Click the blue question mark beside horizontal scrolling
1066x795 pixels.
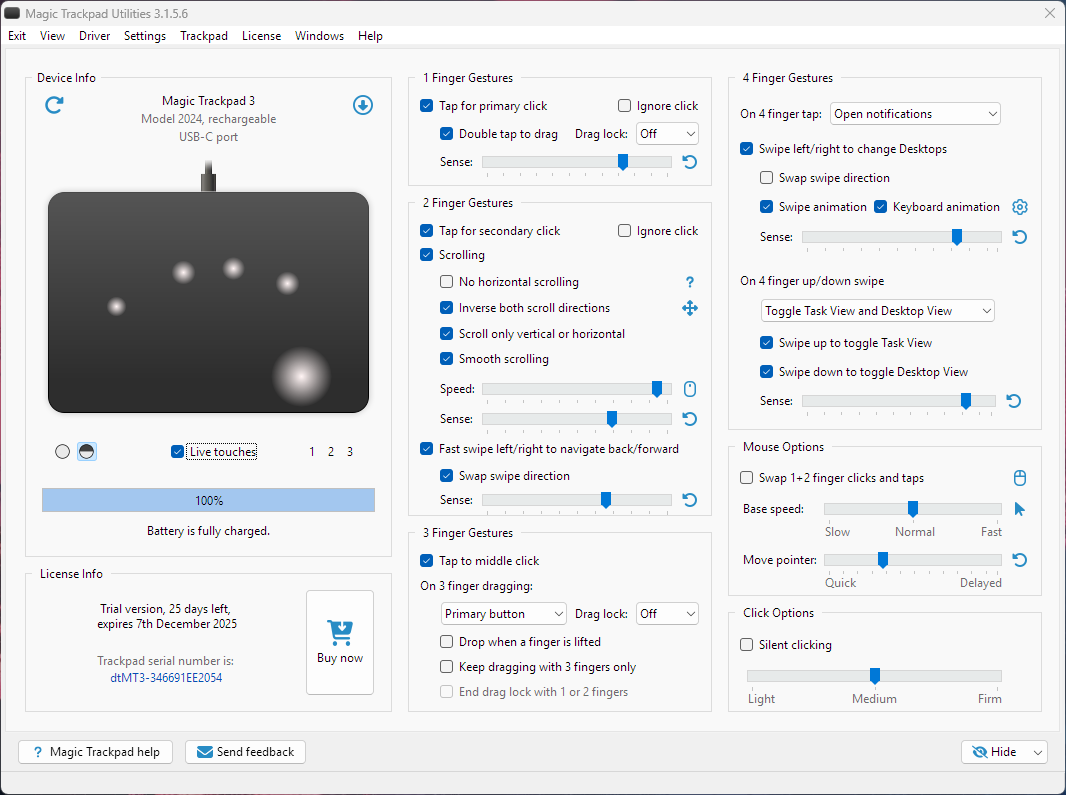click(x=689, y=283)
